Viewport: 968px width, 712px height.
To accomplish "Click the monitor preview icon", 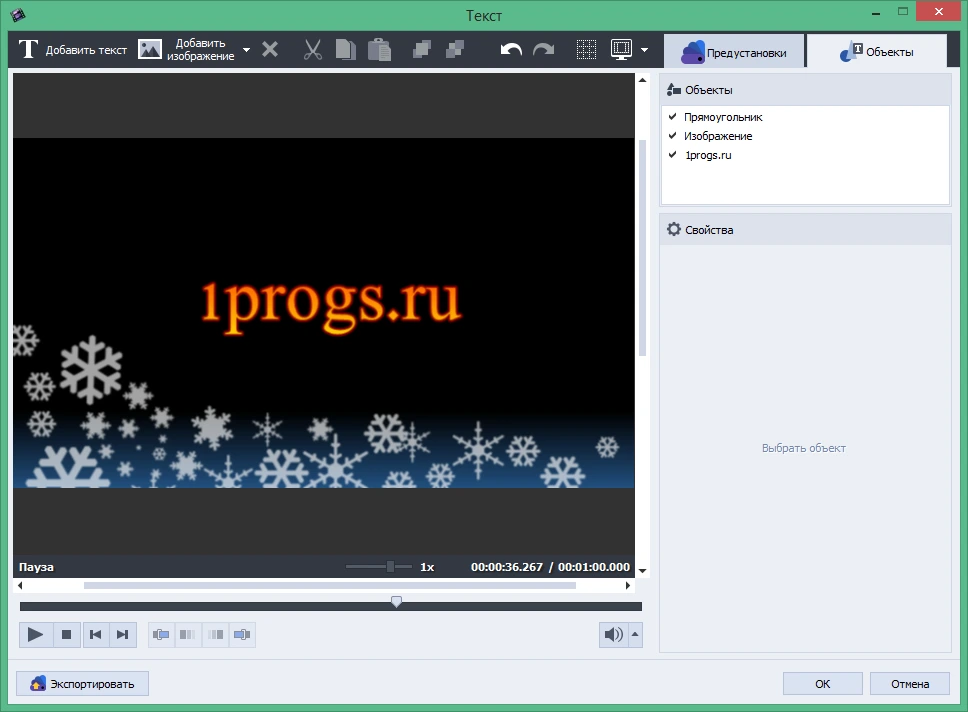I will pos(621,49).
